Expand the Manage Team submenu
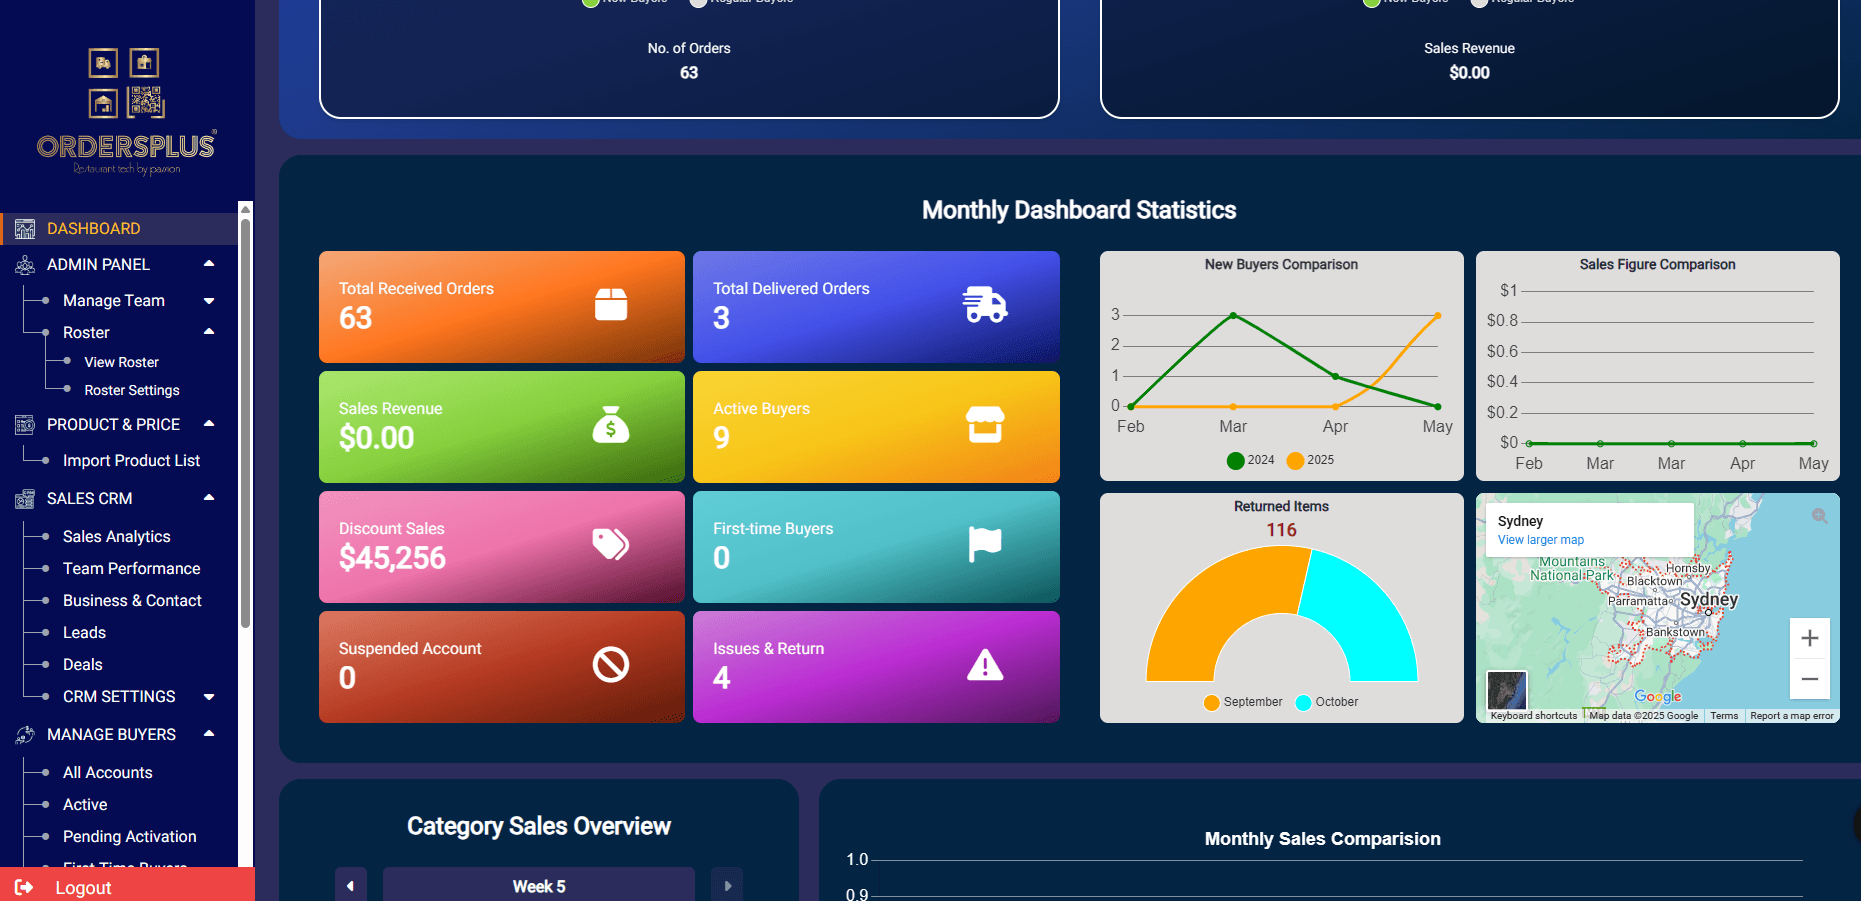Viewport: 1861px width, 901px height. pyautogui.click(x=209, y=300)
